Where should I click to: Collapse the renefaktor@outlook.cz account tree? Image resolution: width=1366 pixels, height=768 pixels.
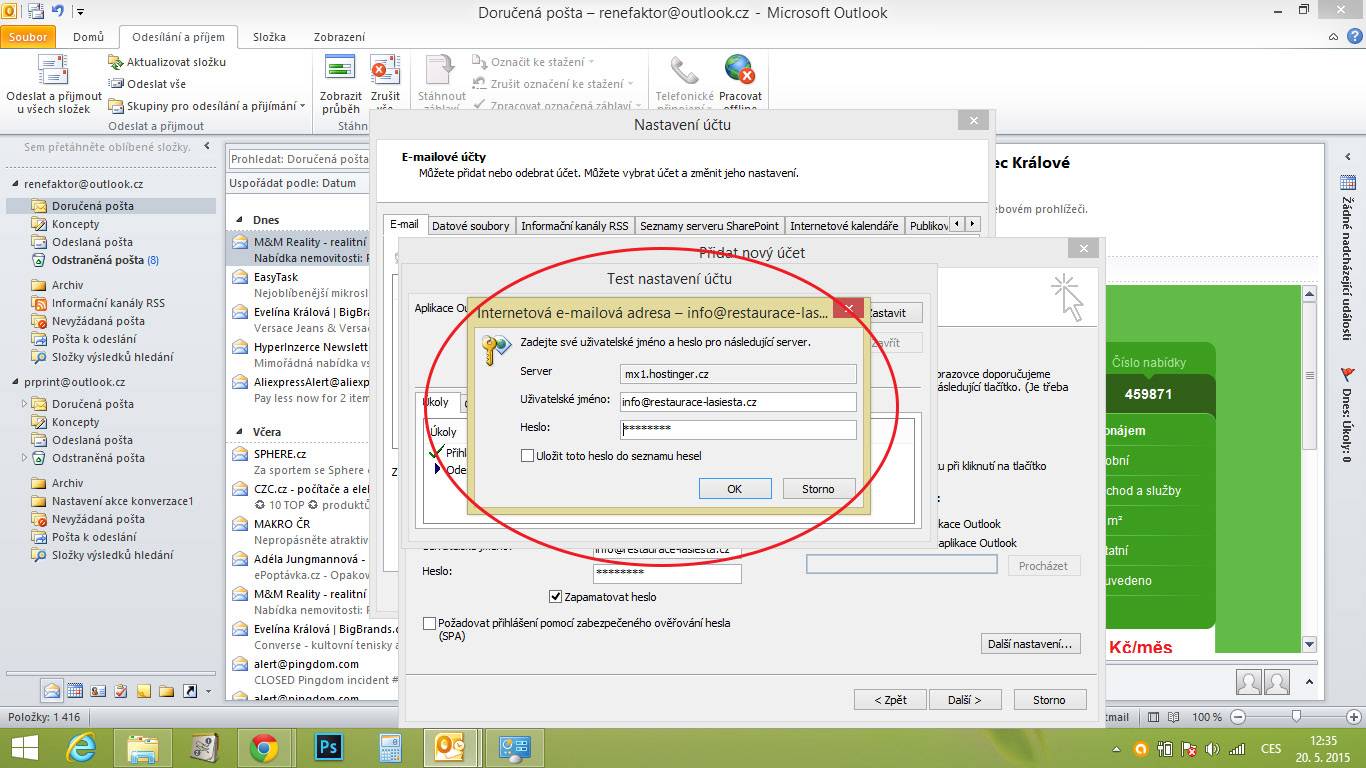click(16, 185)
